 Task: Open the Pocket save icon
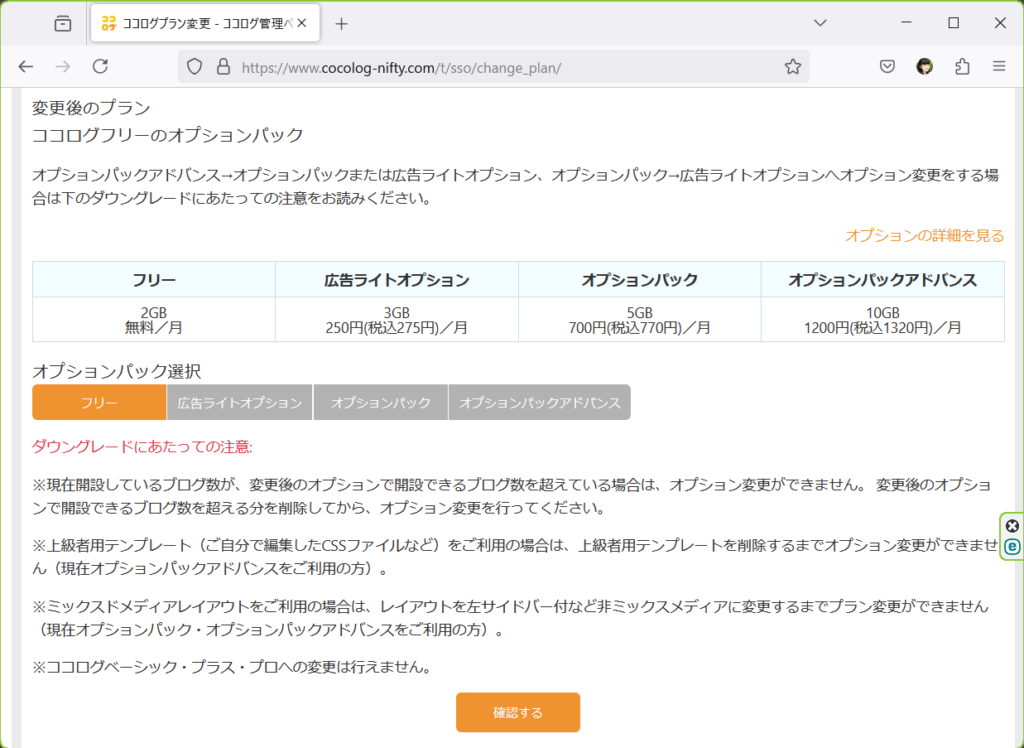(887, 67)
